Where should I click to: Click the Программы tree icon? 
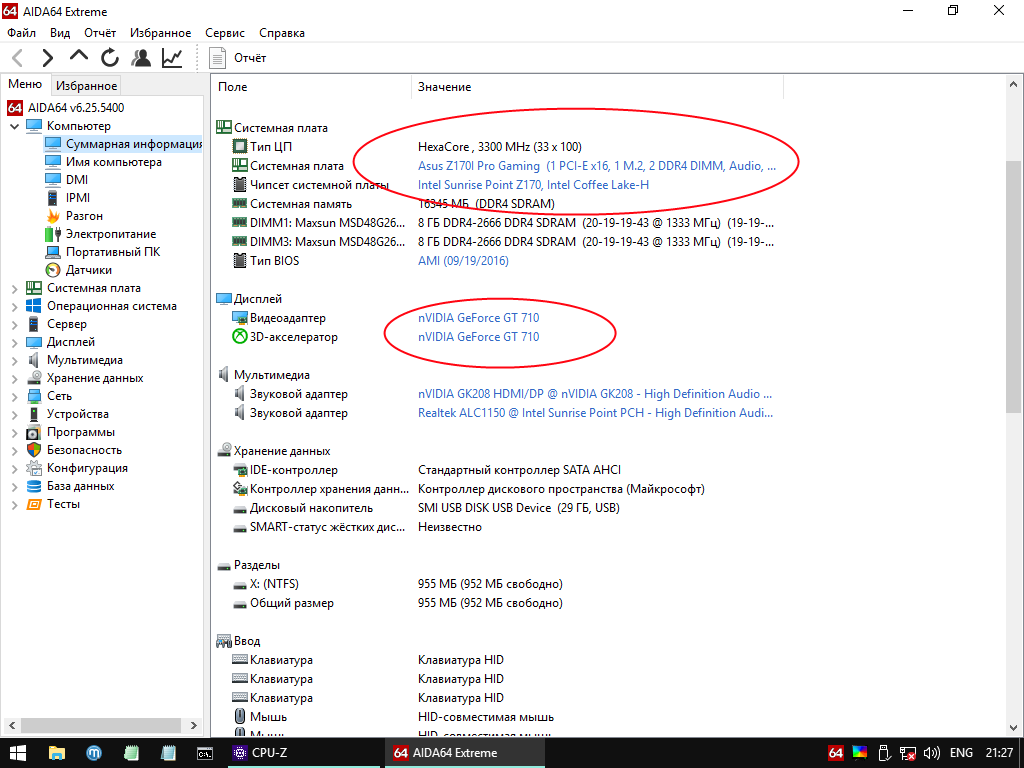tap(33, 432)
